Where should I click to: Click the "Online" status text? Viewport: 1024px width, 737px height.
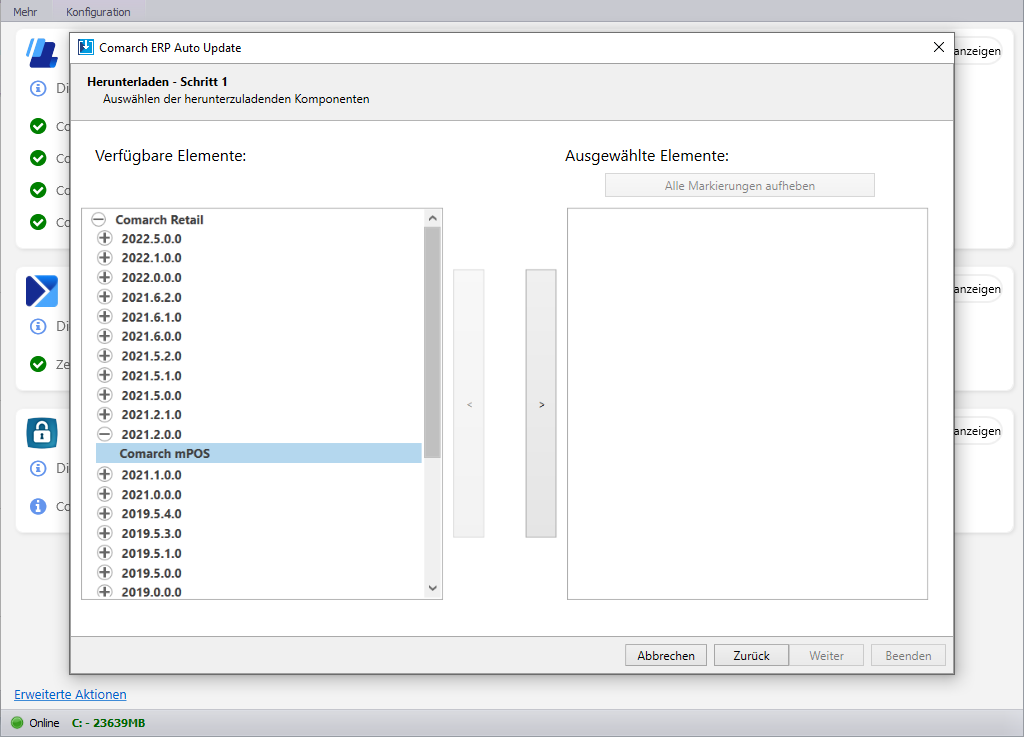coord(44,723)
